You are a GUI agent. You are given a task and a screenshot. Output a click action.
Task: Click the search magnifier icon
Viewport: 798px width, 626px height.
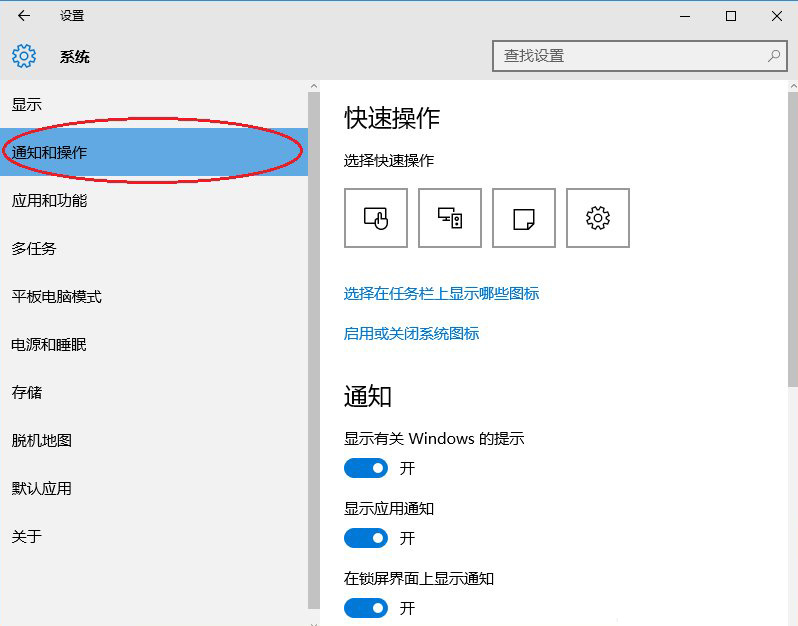774,55
